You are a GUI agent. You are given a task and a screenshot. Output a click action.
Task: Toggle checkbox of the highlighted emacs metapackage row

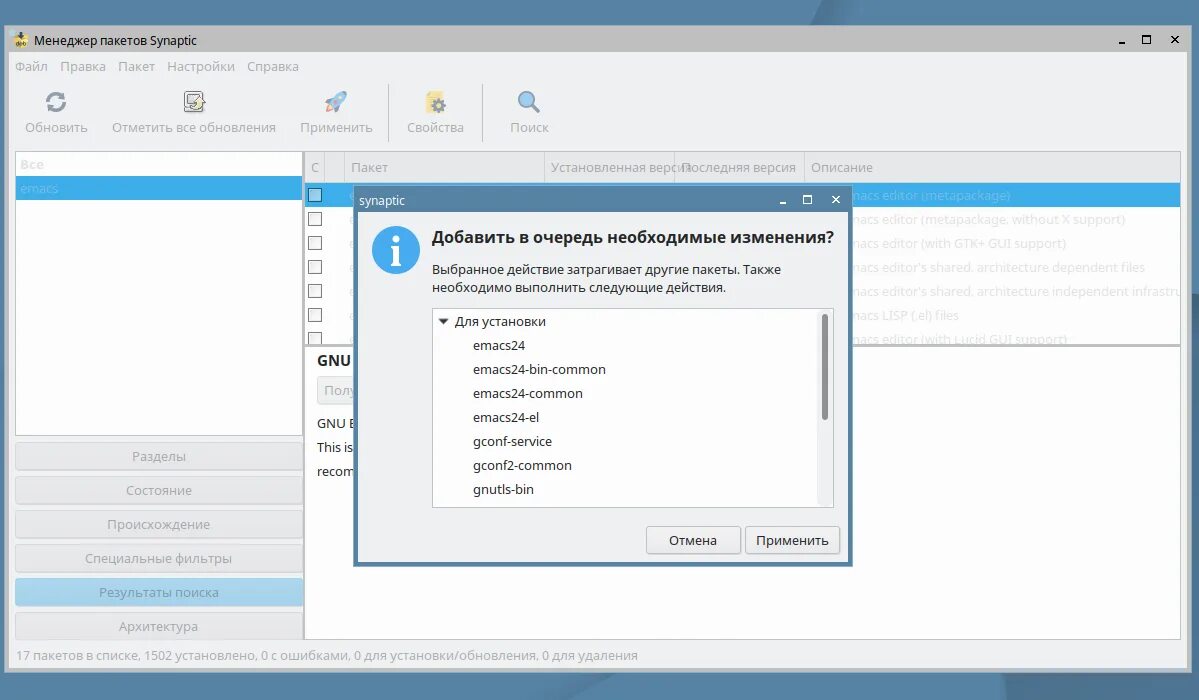click(315, 195)
